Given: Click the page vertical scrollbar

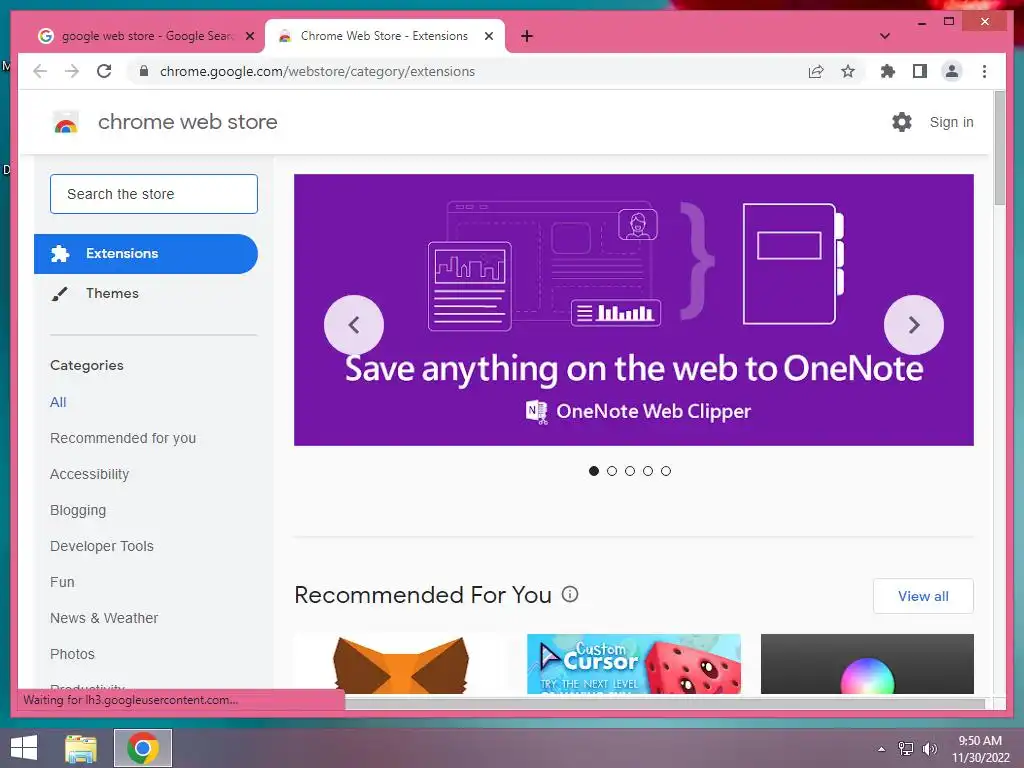Looking at the screenshot, I should 999,150.
